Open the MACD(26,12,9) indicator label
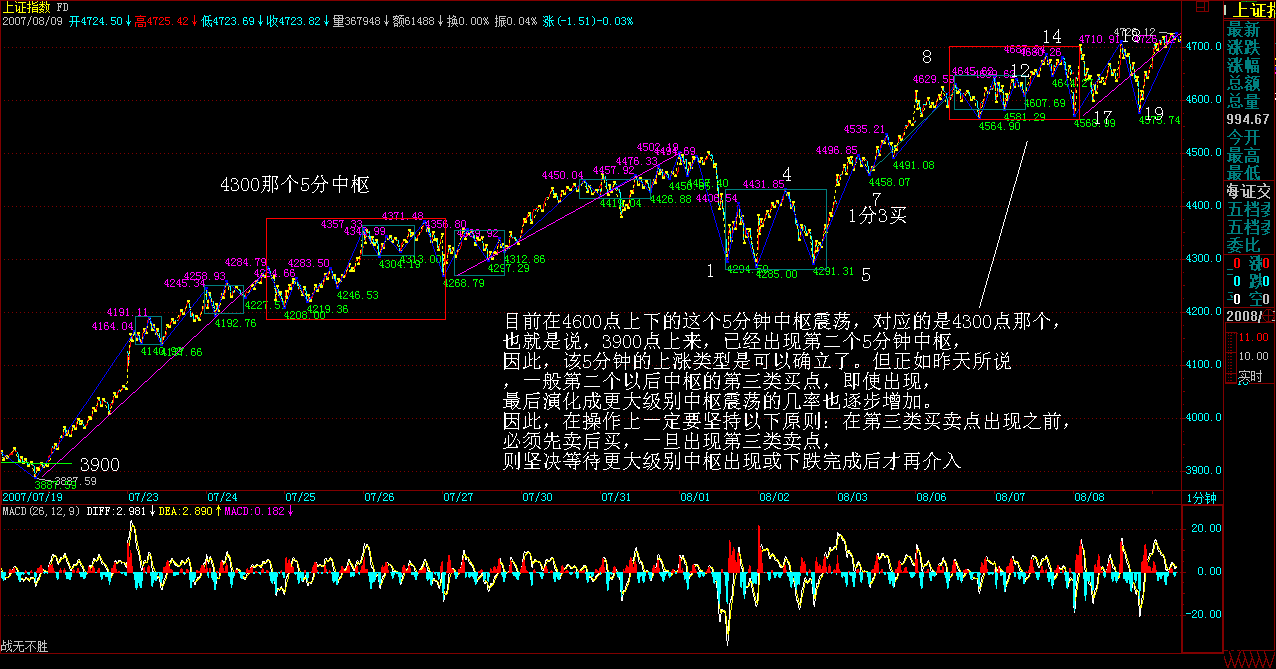This screenshot has width=1276, height=669. click(42, 512)
